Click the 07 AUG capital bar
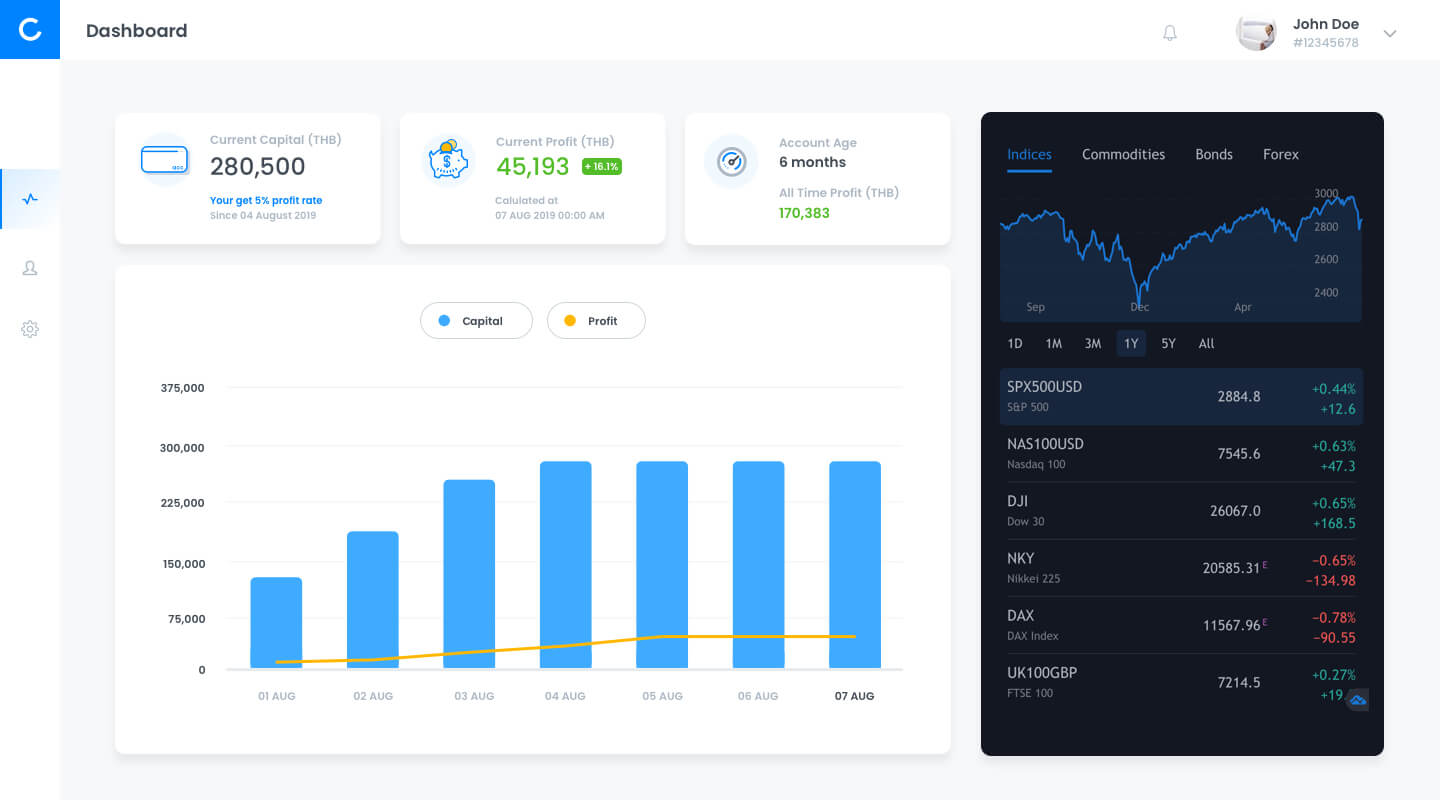Screen dimensions: 1440x800 tap(855, 565)
